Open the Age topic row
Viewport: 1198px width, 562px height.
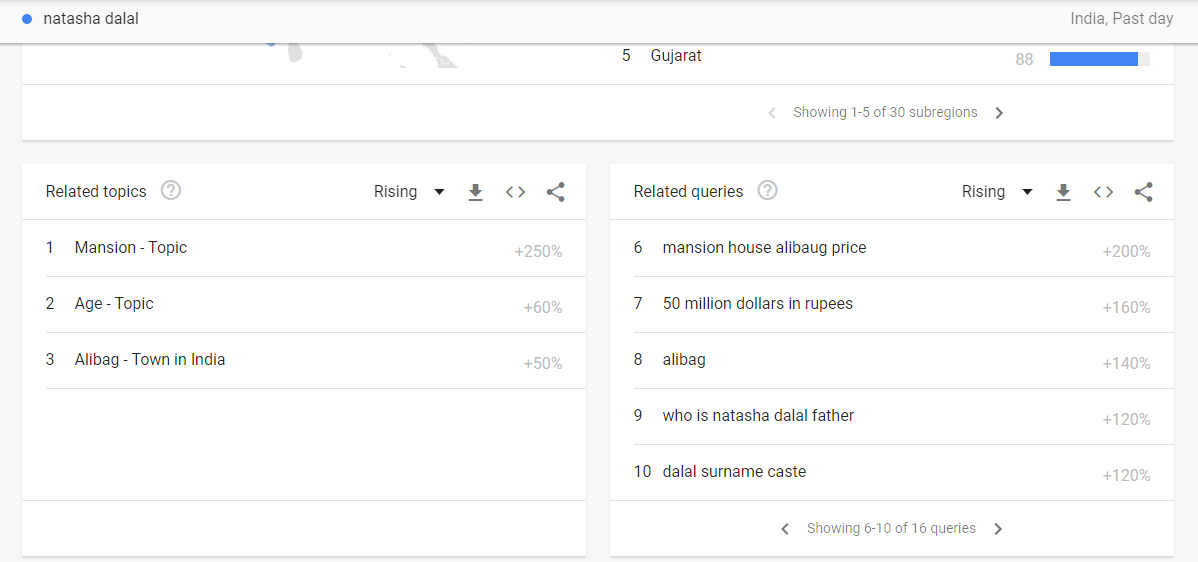point(114,304)
